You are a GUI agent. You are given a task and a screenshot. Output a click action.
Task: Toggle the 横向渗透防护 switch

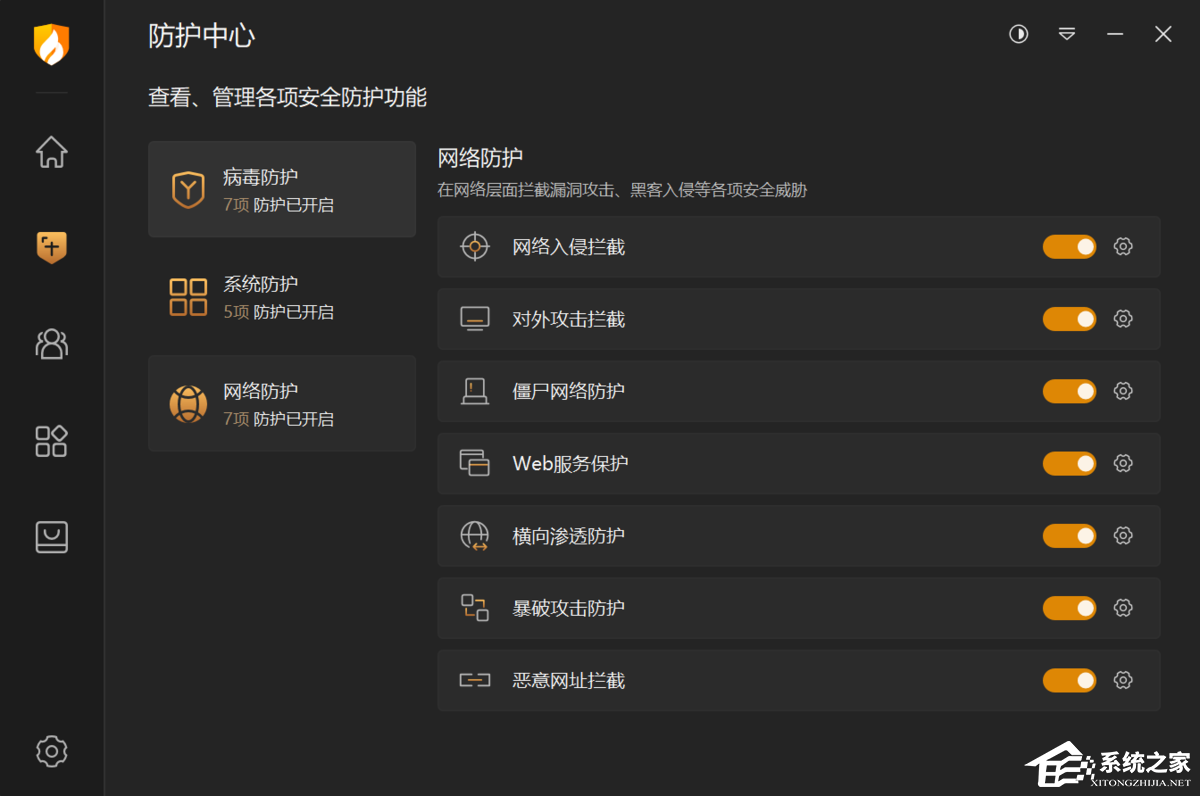(x=1069, y=536)
